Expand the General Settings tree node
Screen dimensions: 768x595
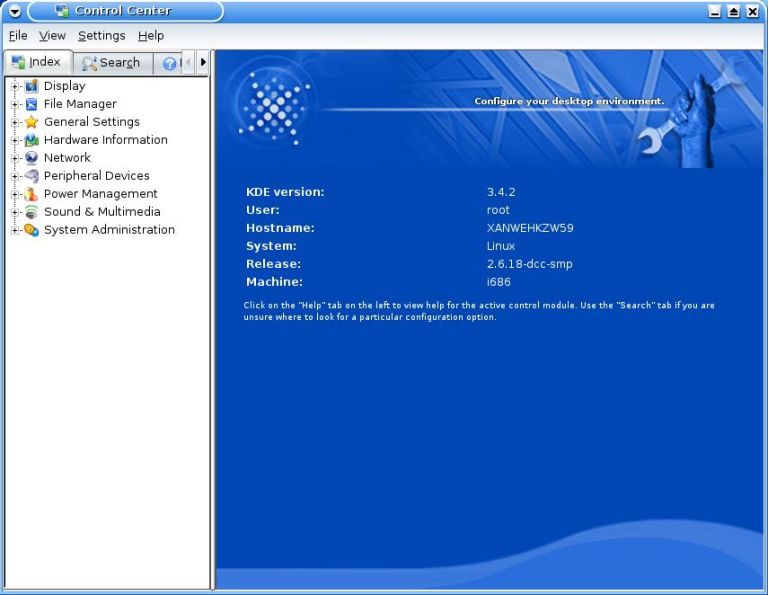(15, 122)
